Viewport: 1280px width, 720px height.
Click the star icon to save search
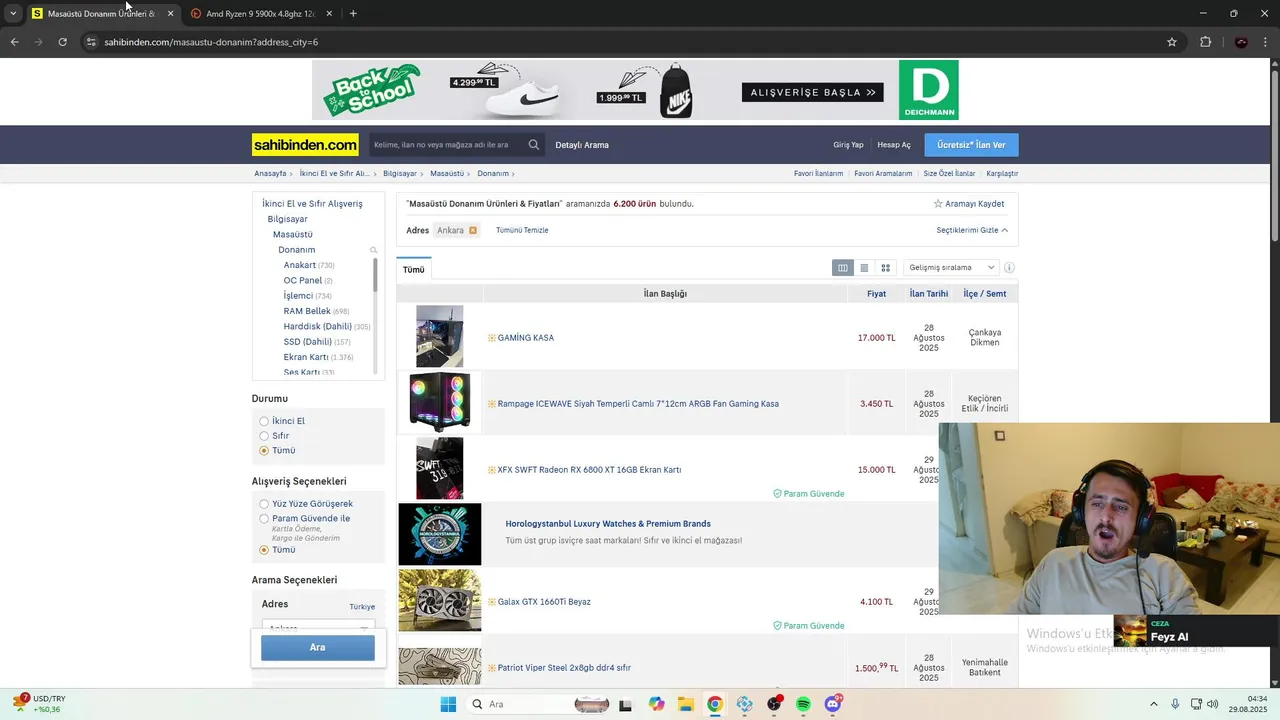tap(938, 204)
